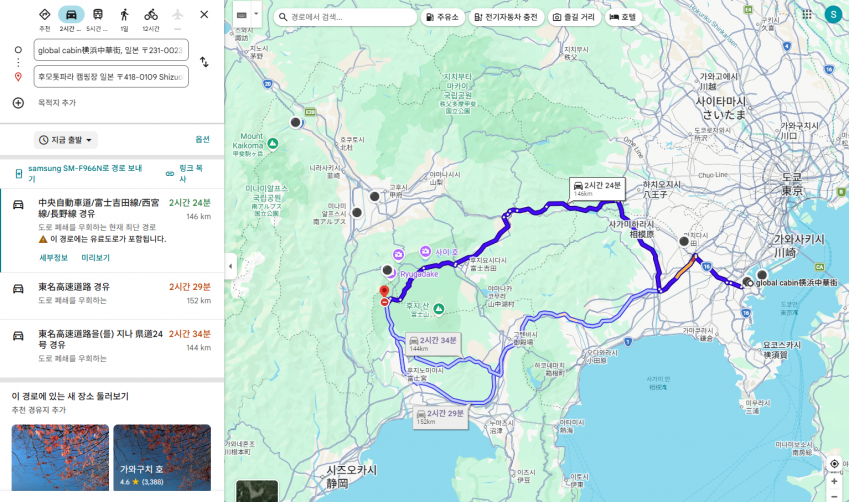Open route 옵션 link

click(x=203, y=140)
